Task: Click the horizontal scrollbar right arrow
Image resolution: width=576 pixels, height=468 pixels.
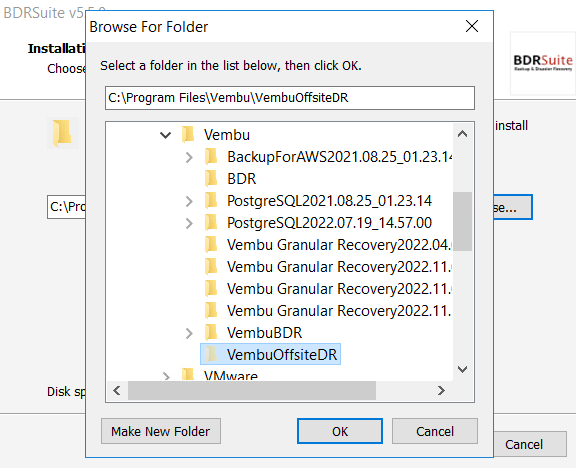Action: 441,390
